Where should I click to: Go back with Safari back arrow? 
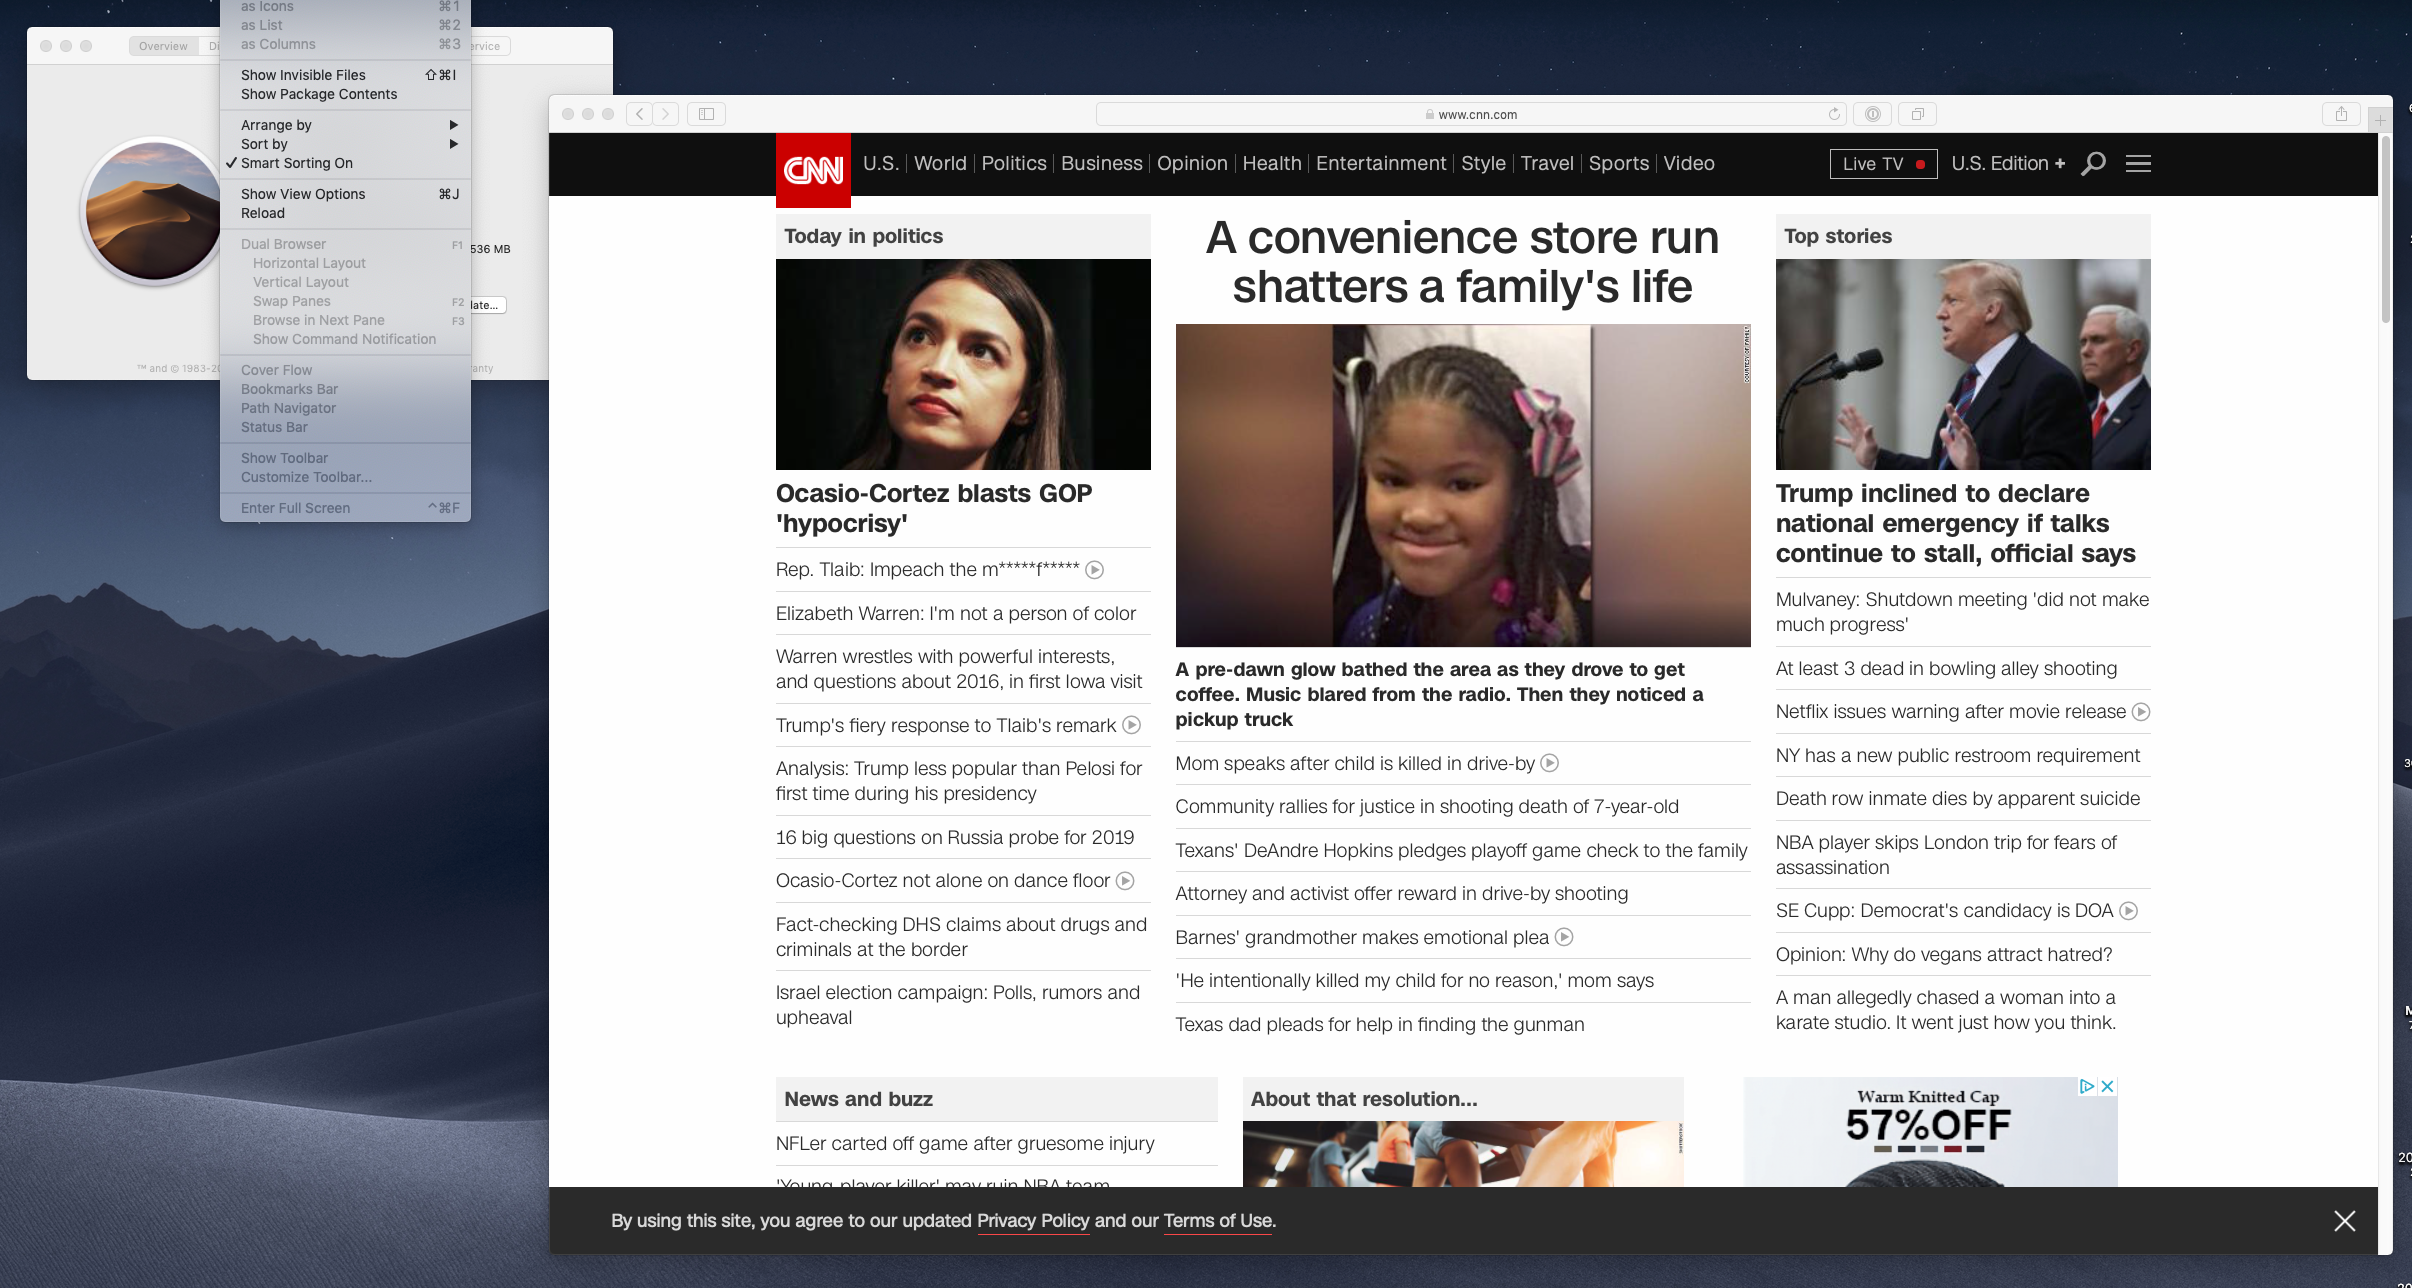(640, 114)
